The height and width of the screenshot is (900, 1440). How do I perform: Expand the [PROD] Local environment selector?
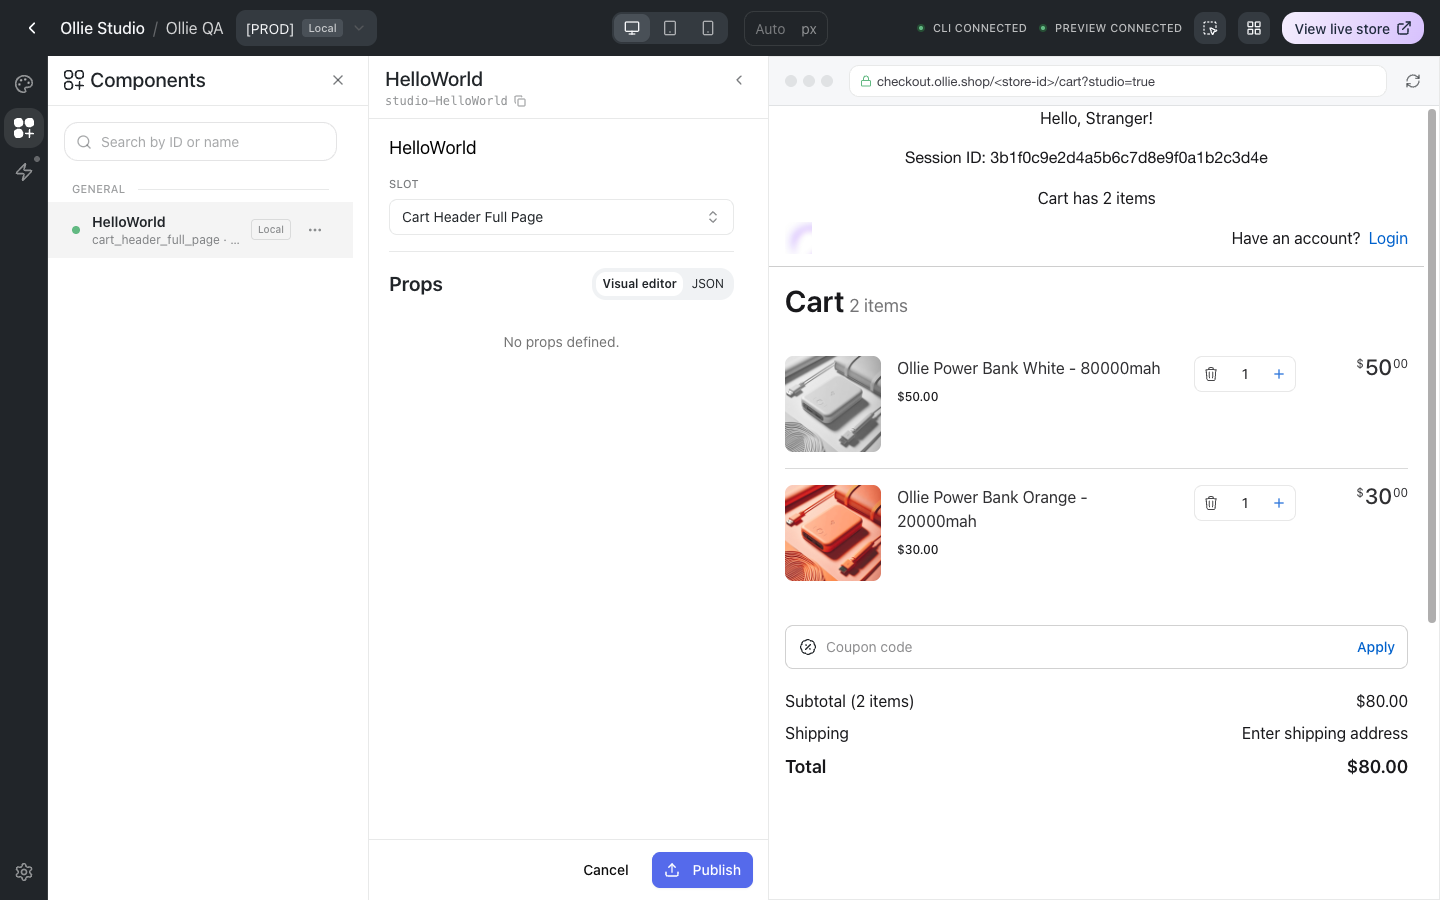click(306, 28)
